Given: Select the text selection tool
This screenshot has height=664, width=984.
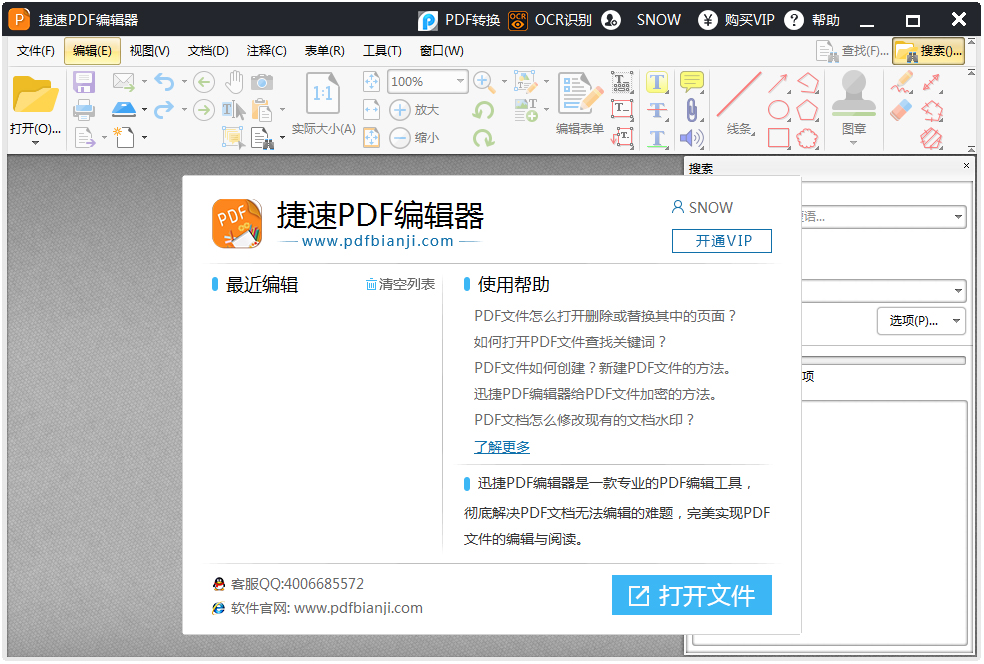Looking at the screenshot, I should coord(233,110).
